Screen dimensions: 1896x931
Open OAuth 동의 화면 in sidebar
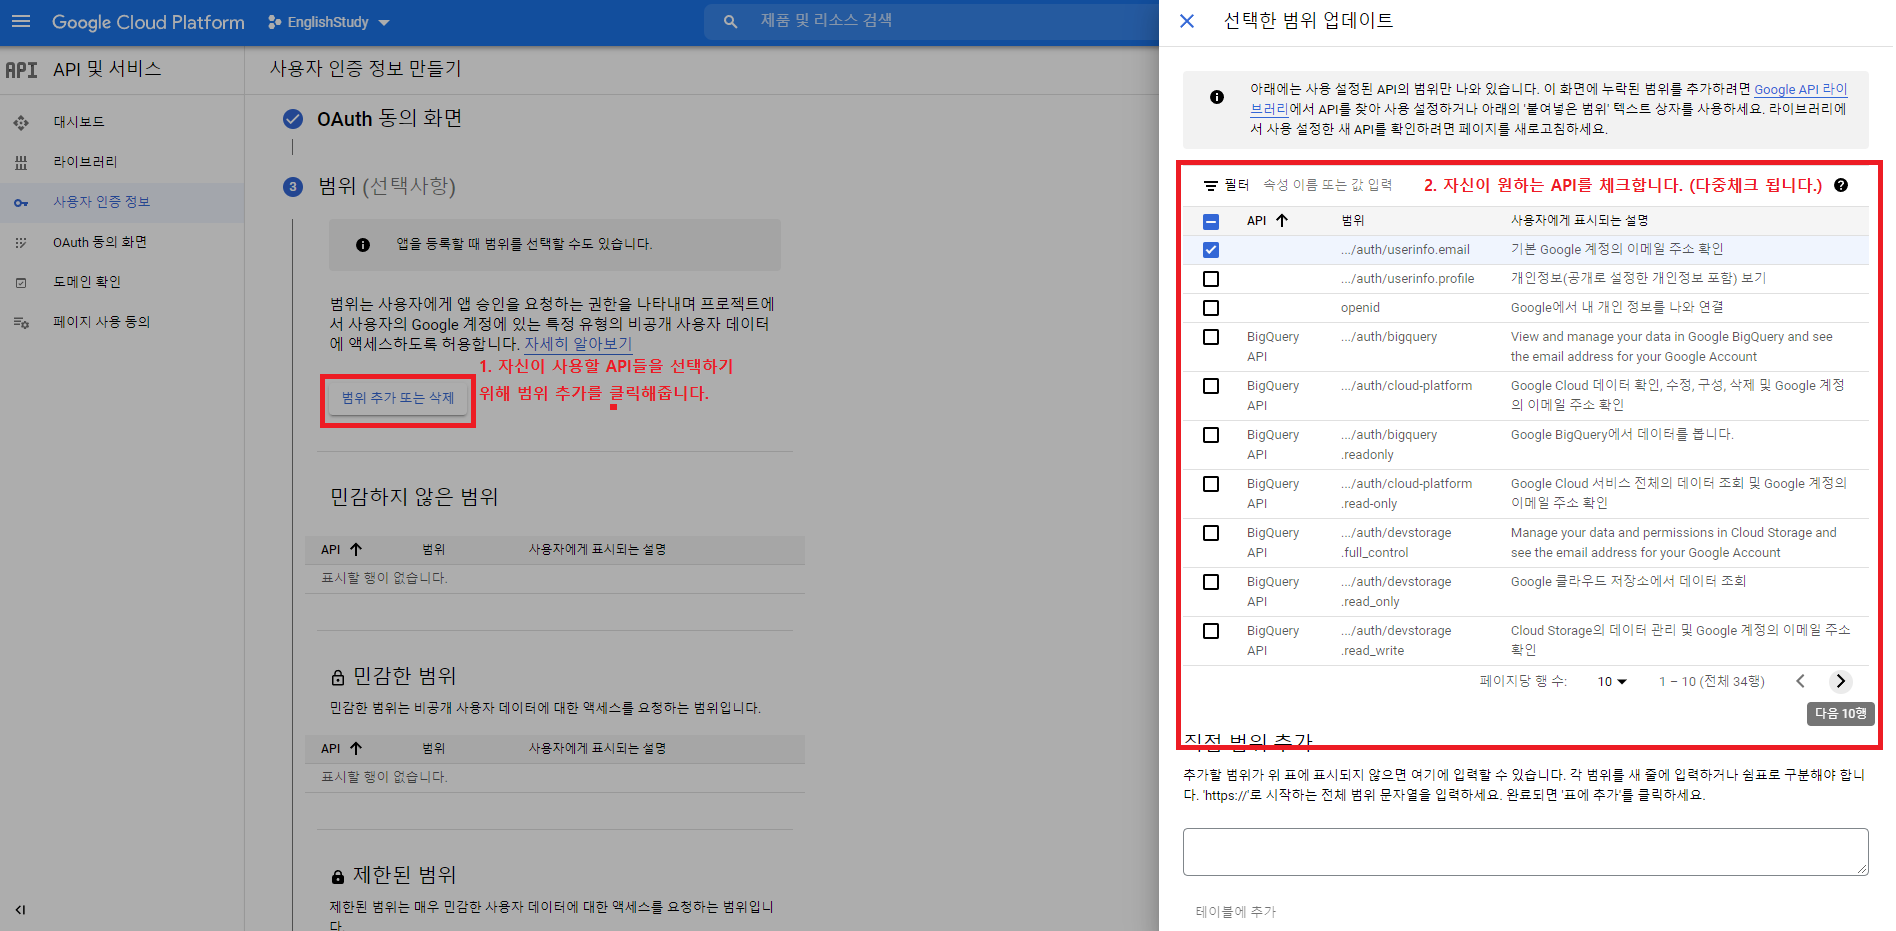click(x=100, y=242)
